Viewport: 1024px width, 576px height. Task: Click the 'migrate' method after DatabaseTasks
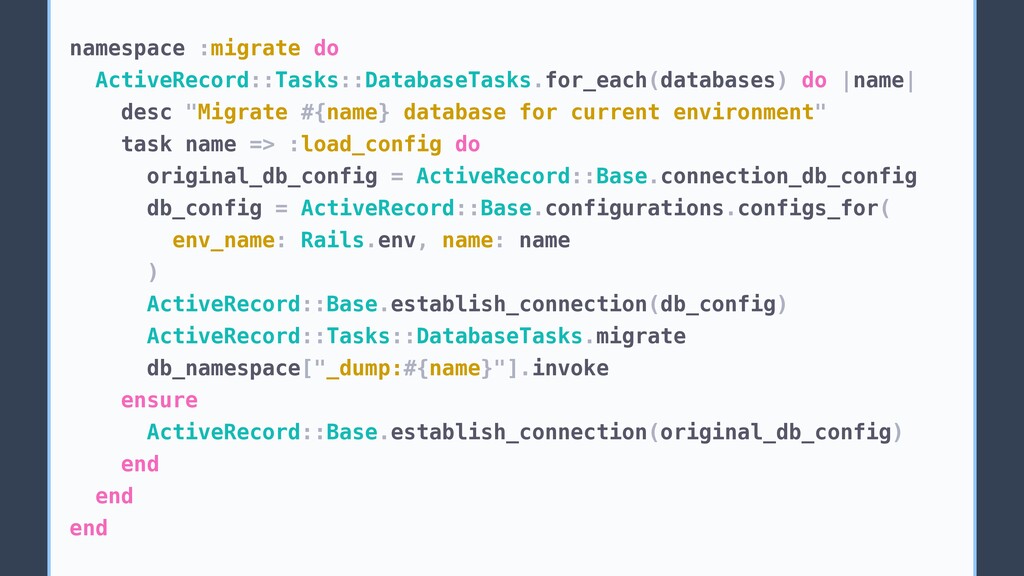[641, 336]
